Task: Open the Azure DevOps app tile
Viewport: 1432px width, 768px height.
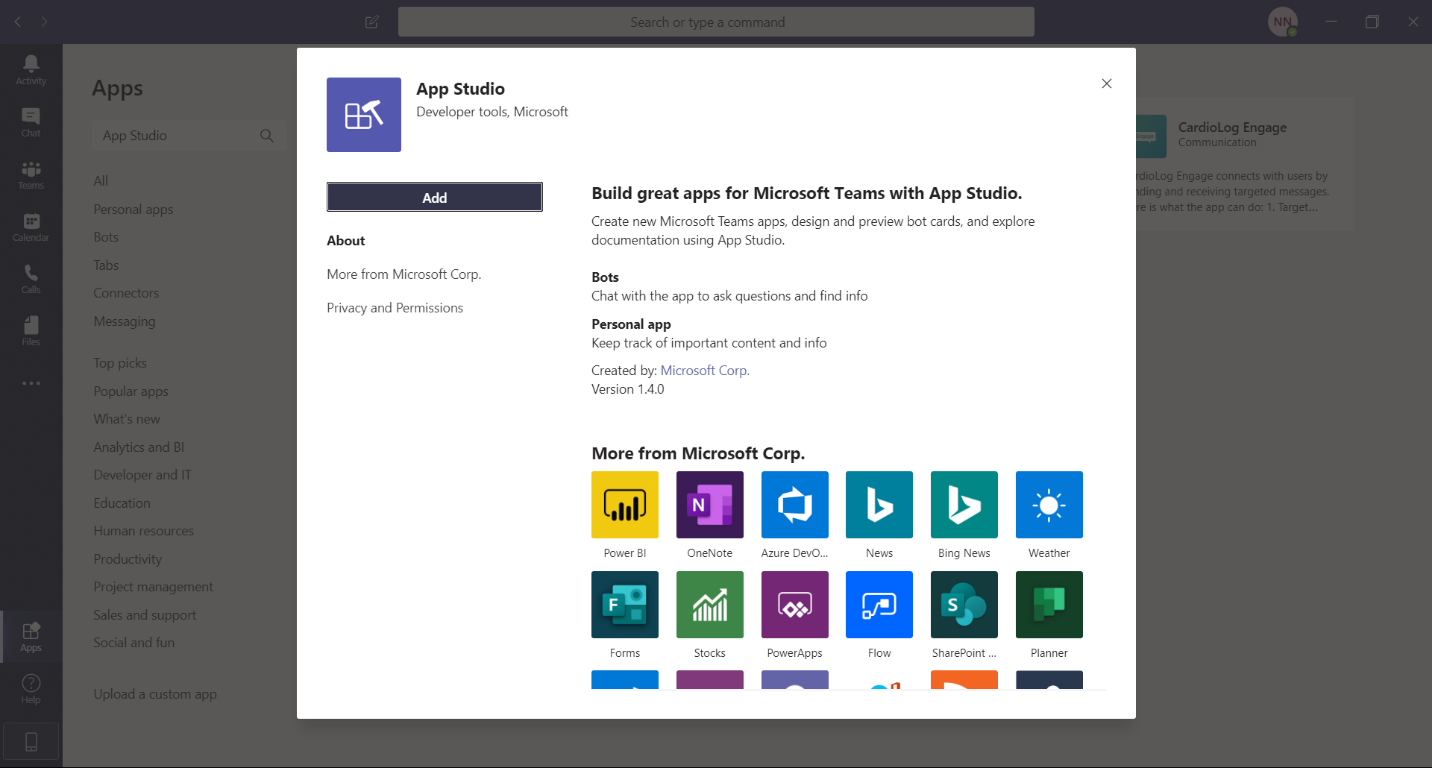Action: point(795,505)
